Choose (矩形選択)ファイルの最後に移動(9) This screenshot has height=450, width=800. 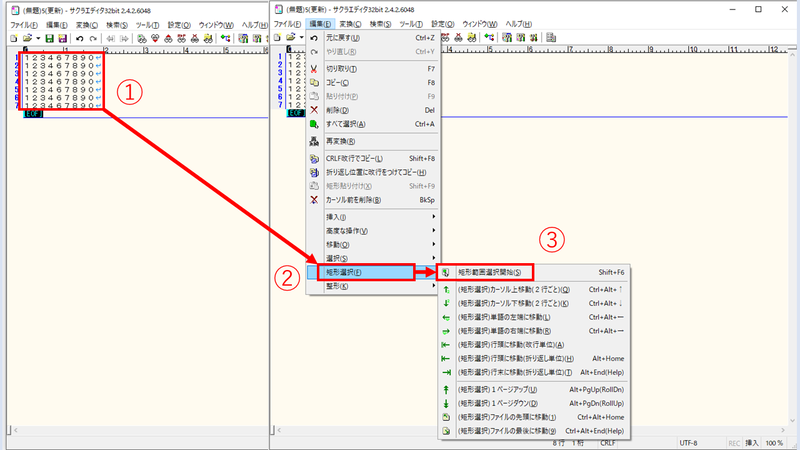(534, 431)
